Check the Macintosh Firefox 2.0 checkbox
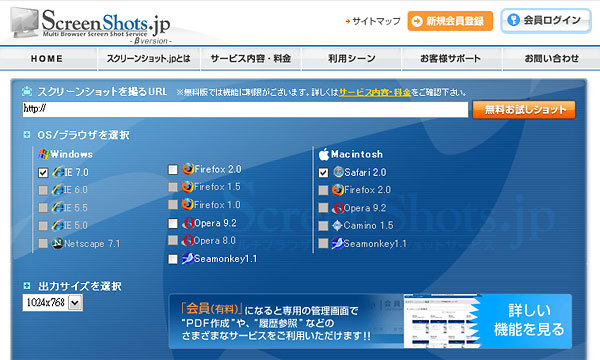The height and width of the screenshot is (360, 600). point(323,190)
